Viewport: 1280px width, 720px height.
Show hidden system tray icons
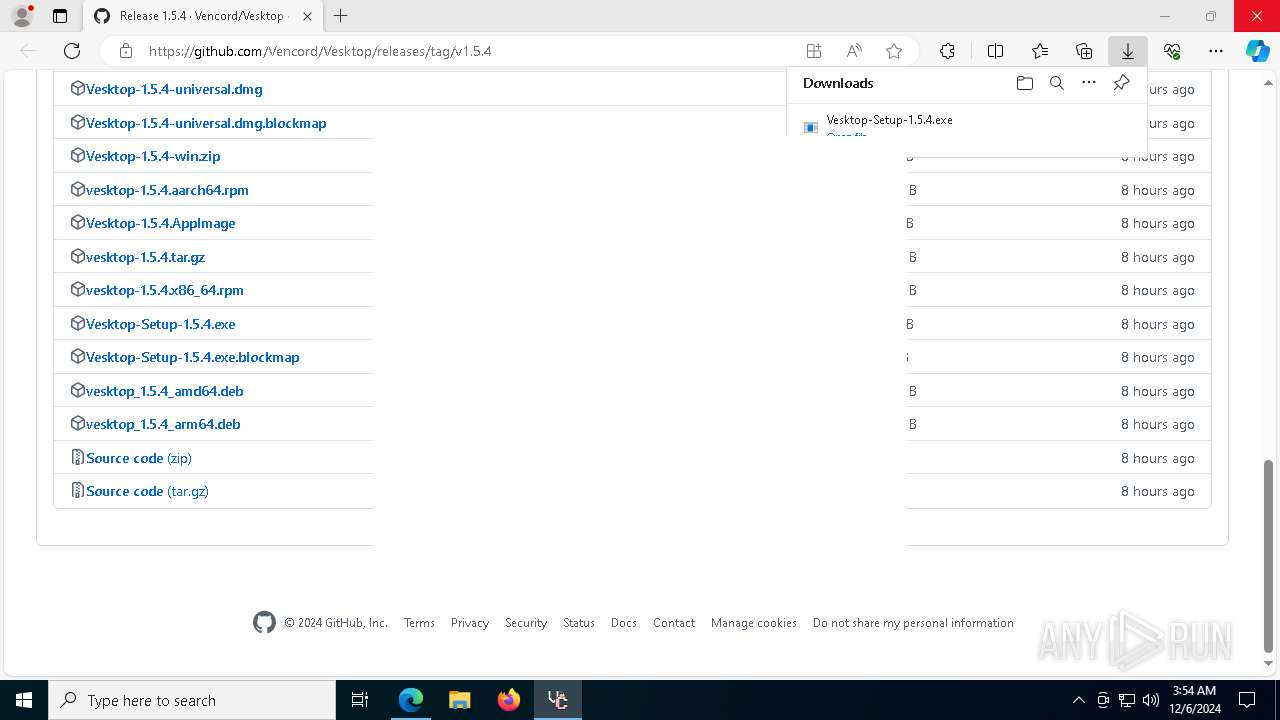pos(1079,700)
